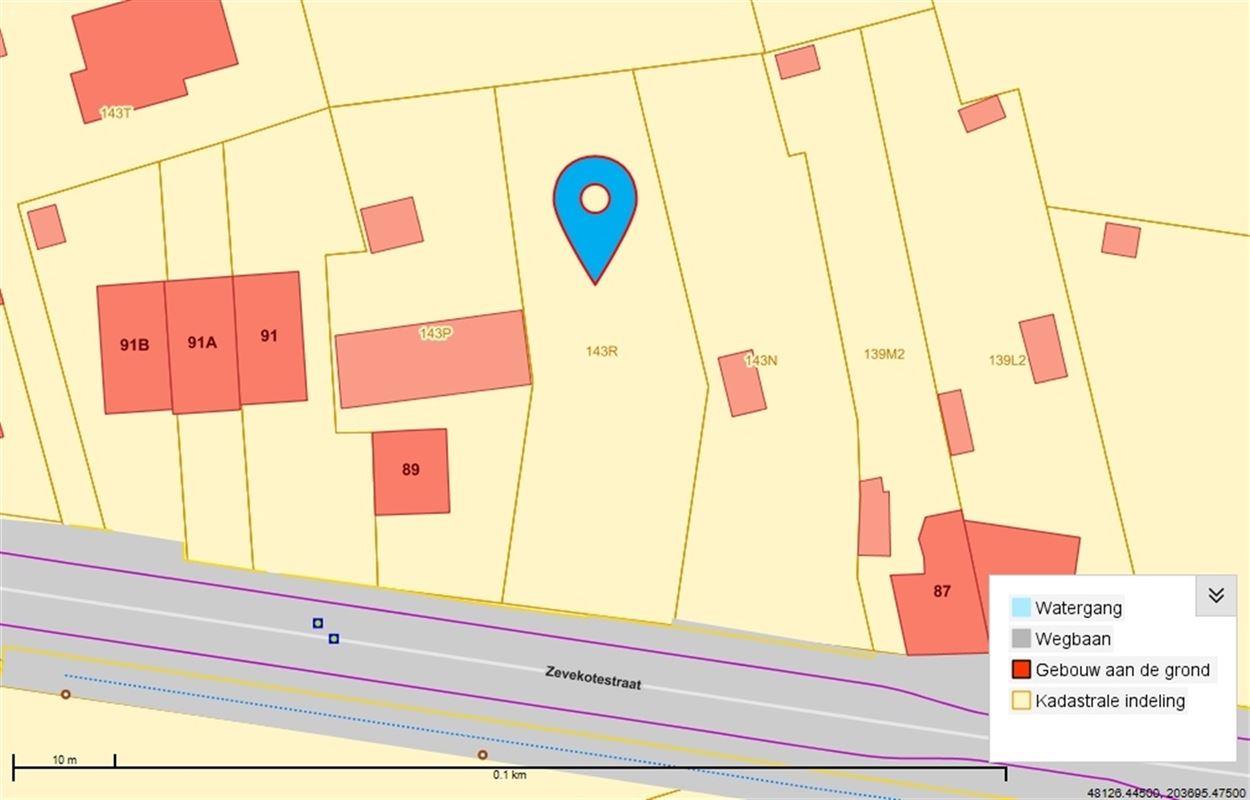
Task: Select house number 89
Action: 411,469
